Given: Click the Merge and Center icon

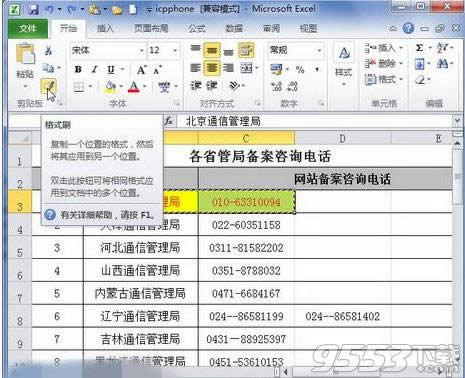Looking at the screenshot, I should [247, 68].
